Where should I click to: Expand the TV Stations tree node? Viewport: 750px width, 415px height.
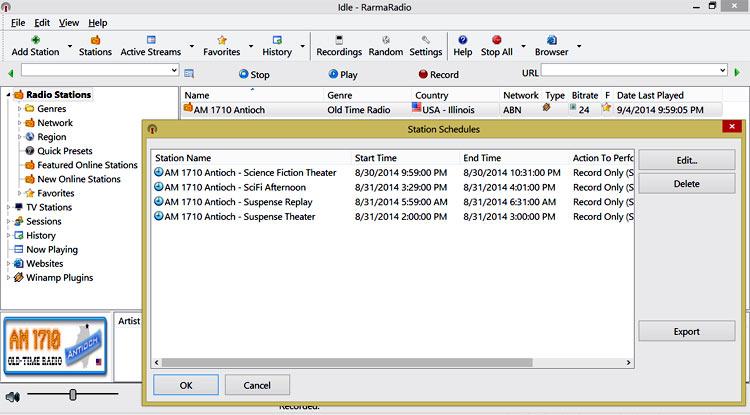pyautogui.click(x=8, y=207)
